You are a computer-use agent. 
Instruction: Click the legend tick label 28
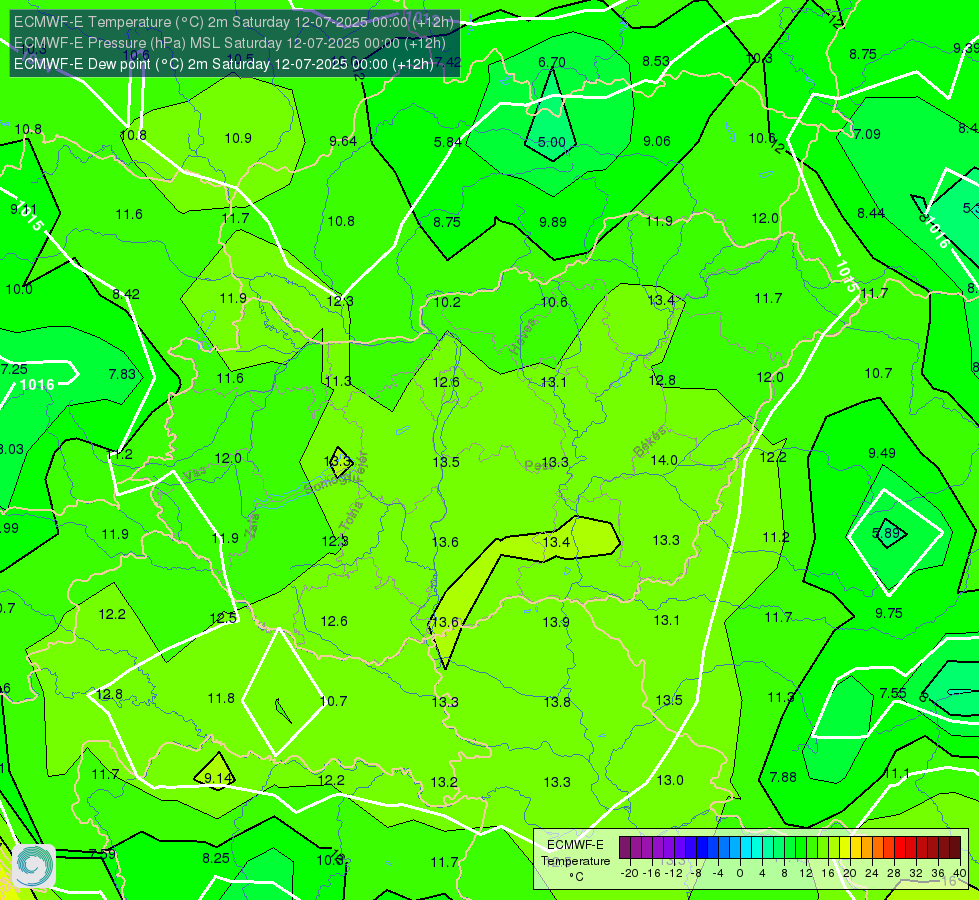(893, 873)
